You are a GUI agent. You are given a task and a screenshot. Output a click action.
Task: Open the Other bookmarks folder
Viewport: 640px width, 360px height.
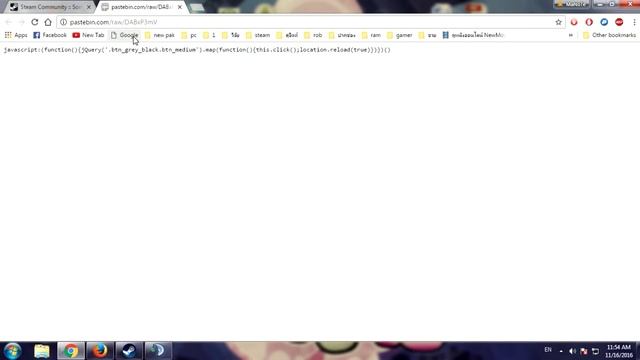click(609, 35)
